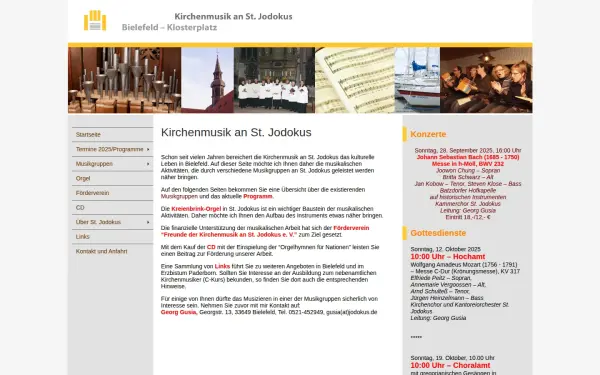Screen dimensions: 600x375
Task: Click Sonntag, 19. Oktober, 10.00 Uhr line
Action: point(452,358)
